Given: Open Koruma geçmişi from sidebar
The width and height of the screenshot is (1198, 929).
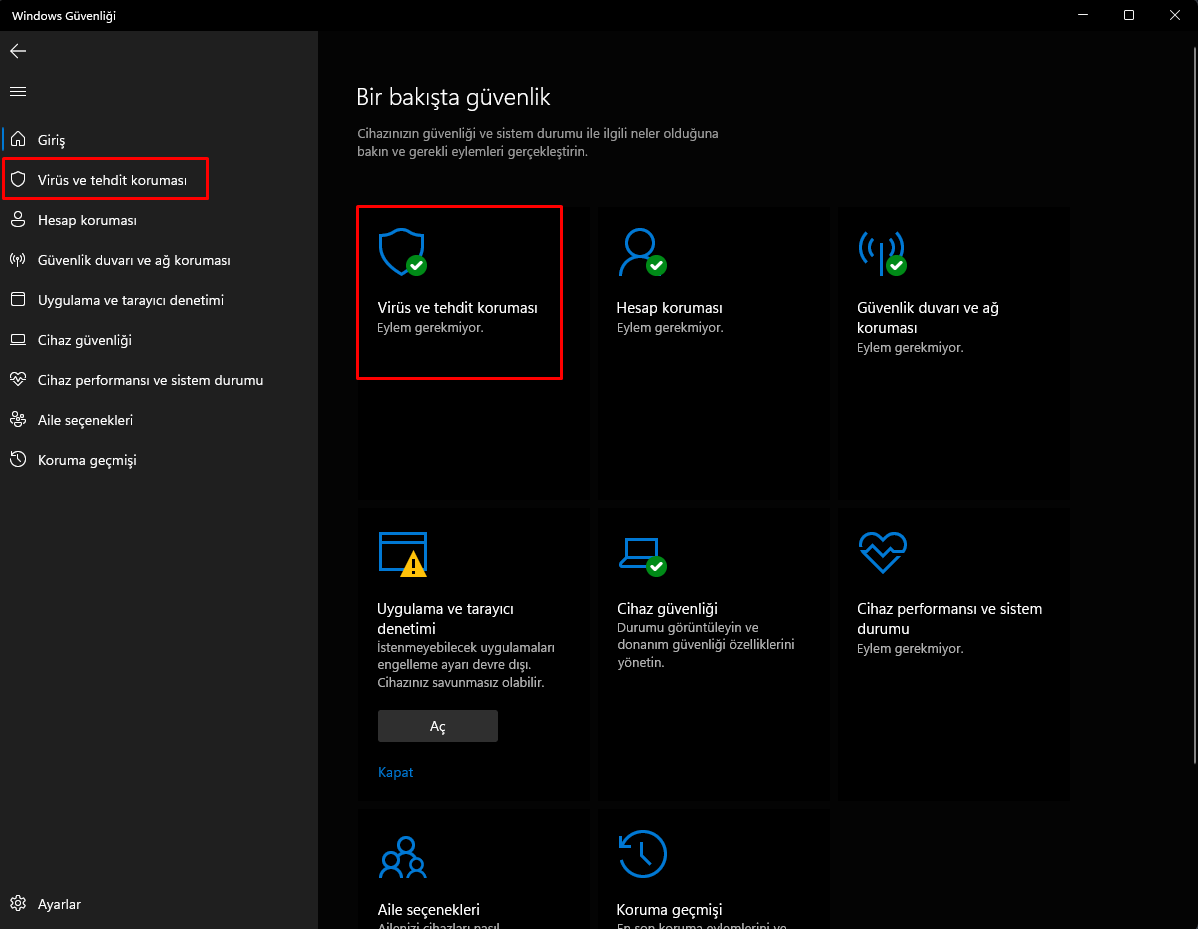Looking at the screenshot, I should [159, 460].
